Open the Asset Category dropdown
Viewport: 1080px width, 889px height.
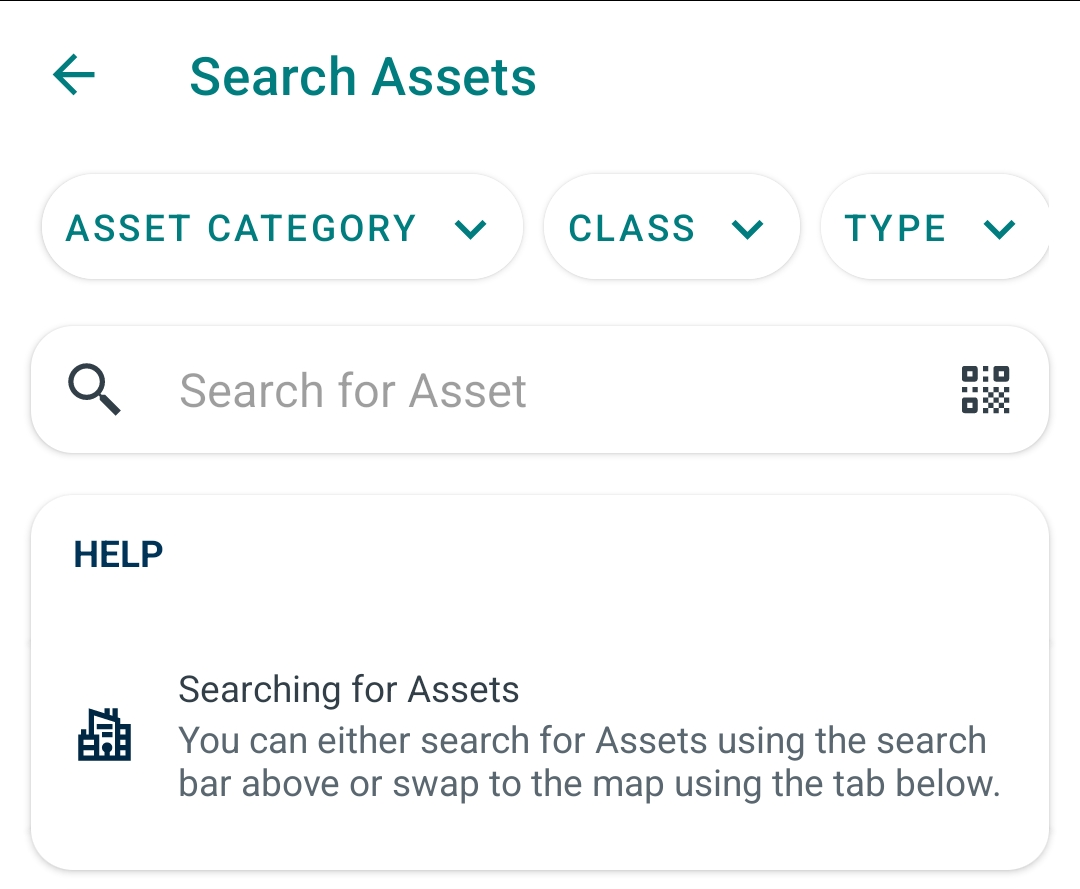click(x=282, y=227)
